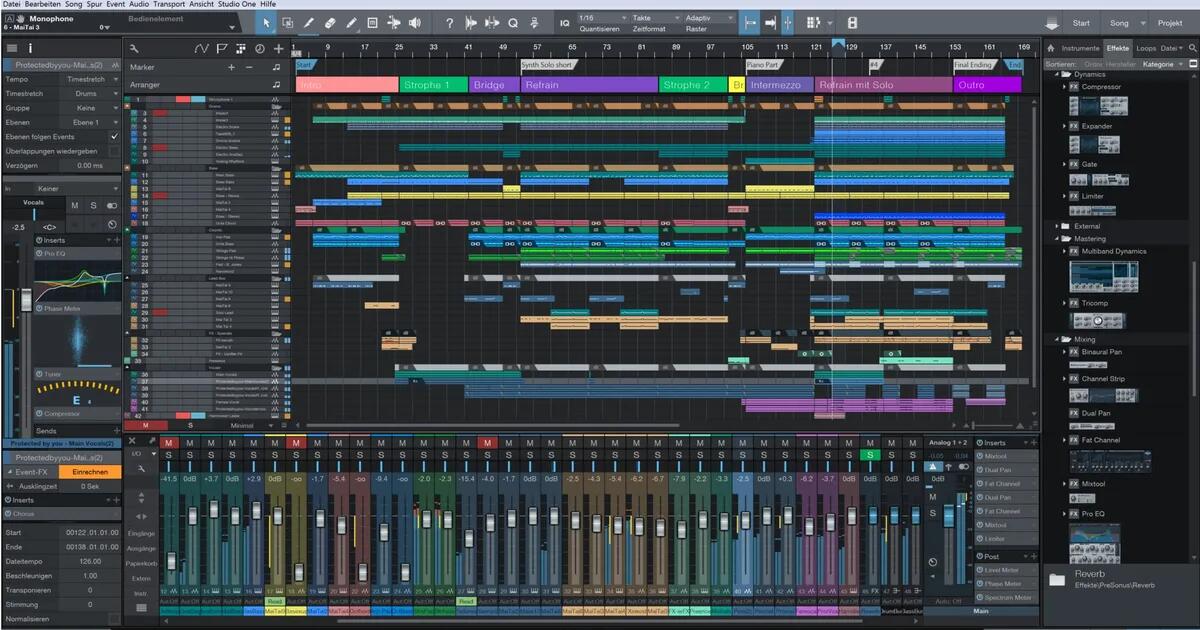Select the Eraser tool
This screenshot has width=1200, height=630.
tap(329, 23)
